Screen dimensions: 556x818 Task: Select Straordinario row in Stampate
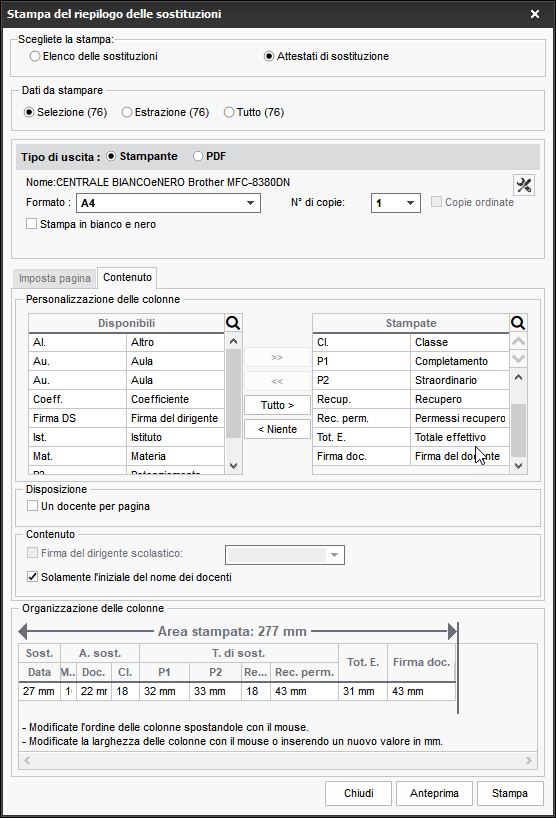click(411, 380)
